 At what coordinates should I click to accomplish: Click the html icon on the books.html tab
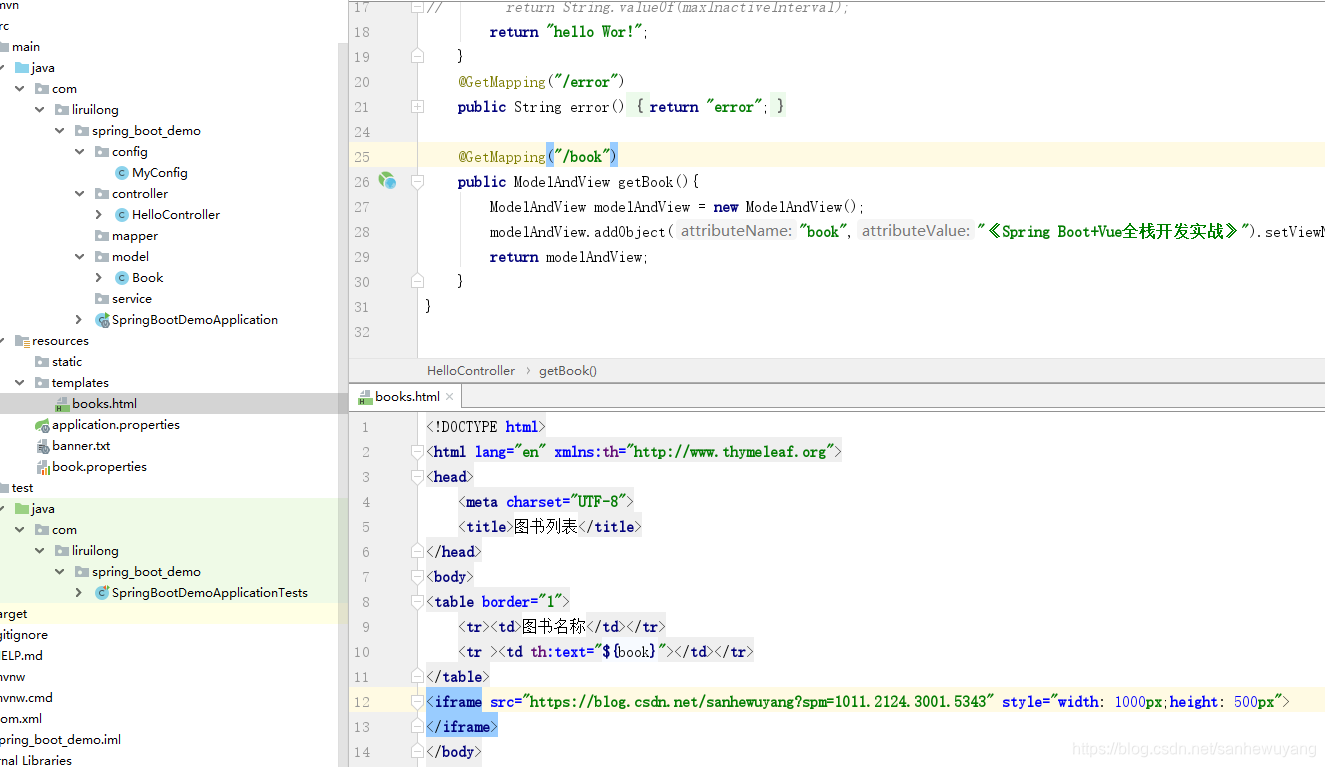point(365,397)
